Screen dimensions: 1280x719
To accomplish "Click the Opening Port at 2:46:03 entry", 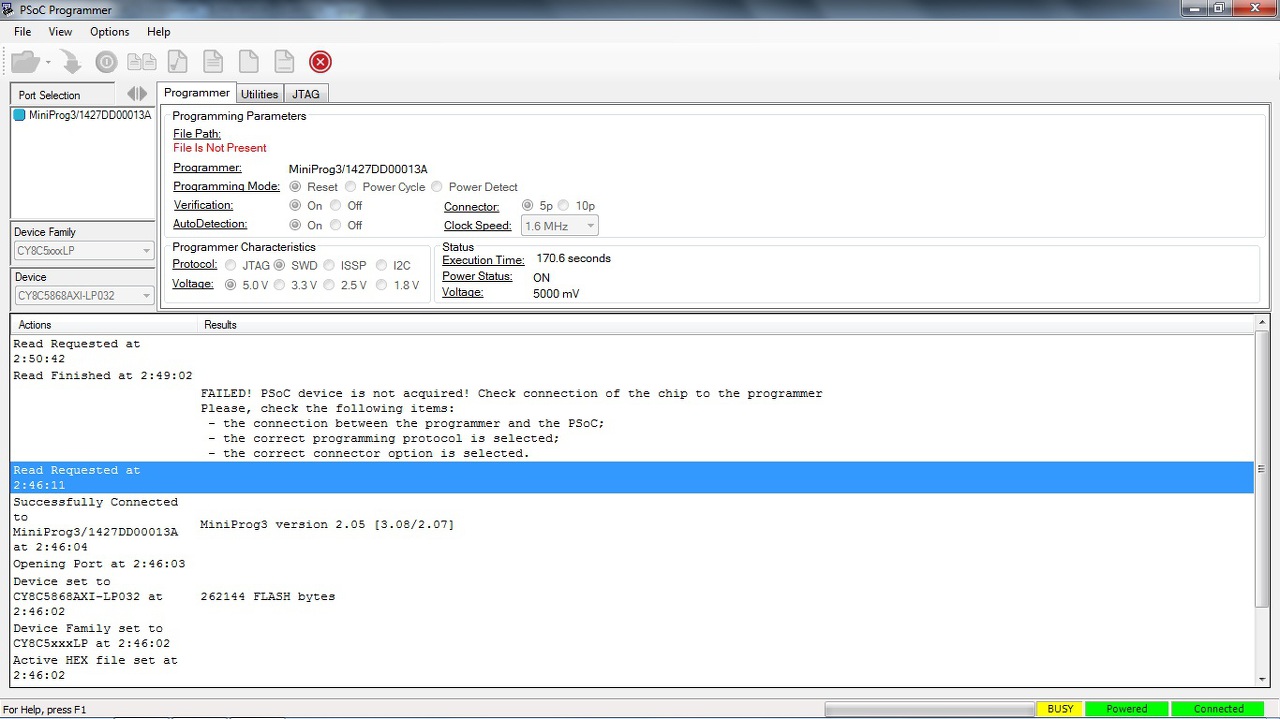I will pos(99,564).
